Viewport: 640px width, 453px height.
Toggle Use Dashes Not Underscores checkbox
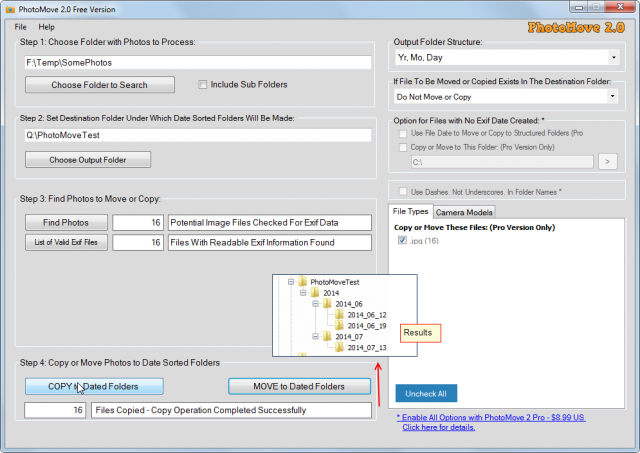coord(403,191)
